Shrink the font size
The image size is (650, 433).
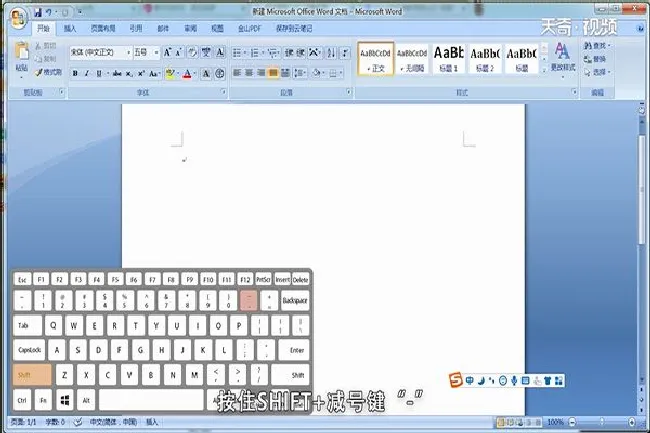point(179,52)
